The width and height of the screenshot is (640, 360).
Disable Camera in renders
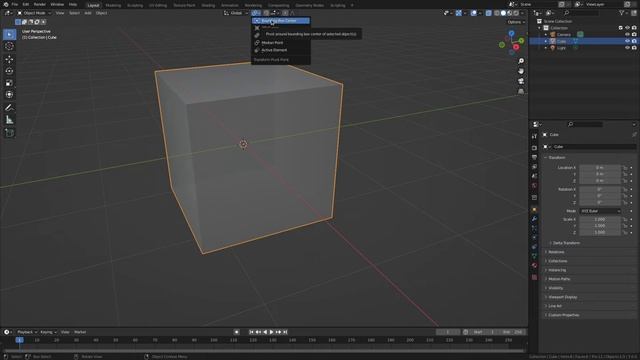pos(634,35)
